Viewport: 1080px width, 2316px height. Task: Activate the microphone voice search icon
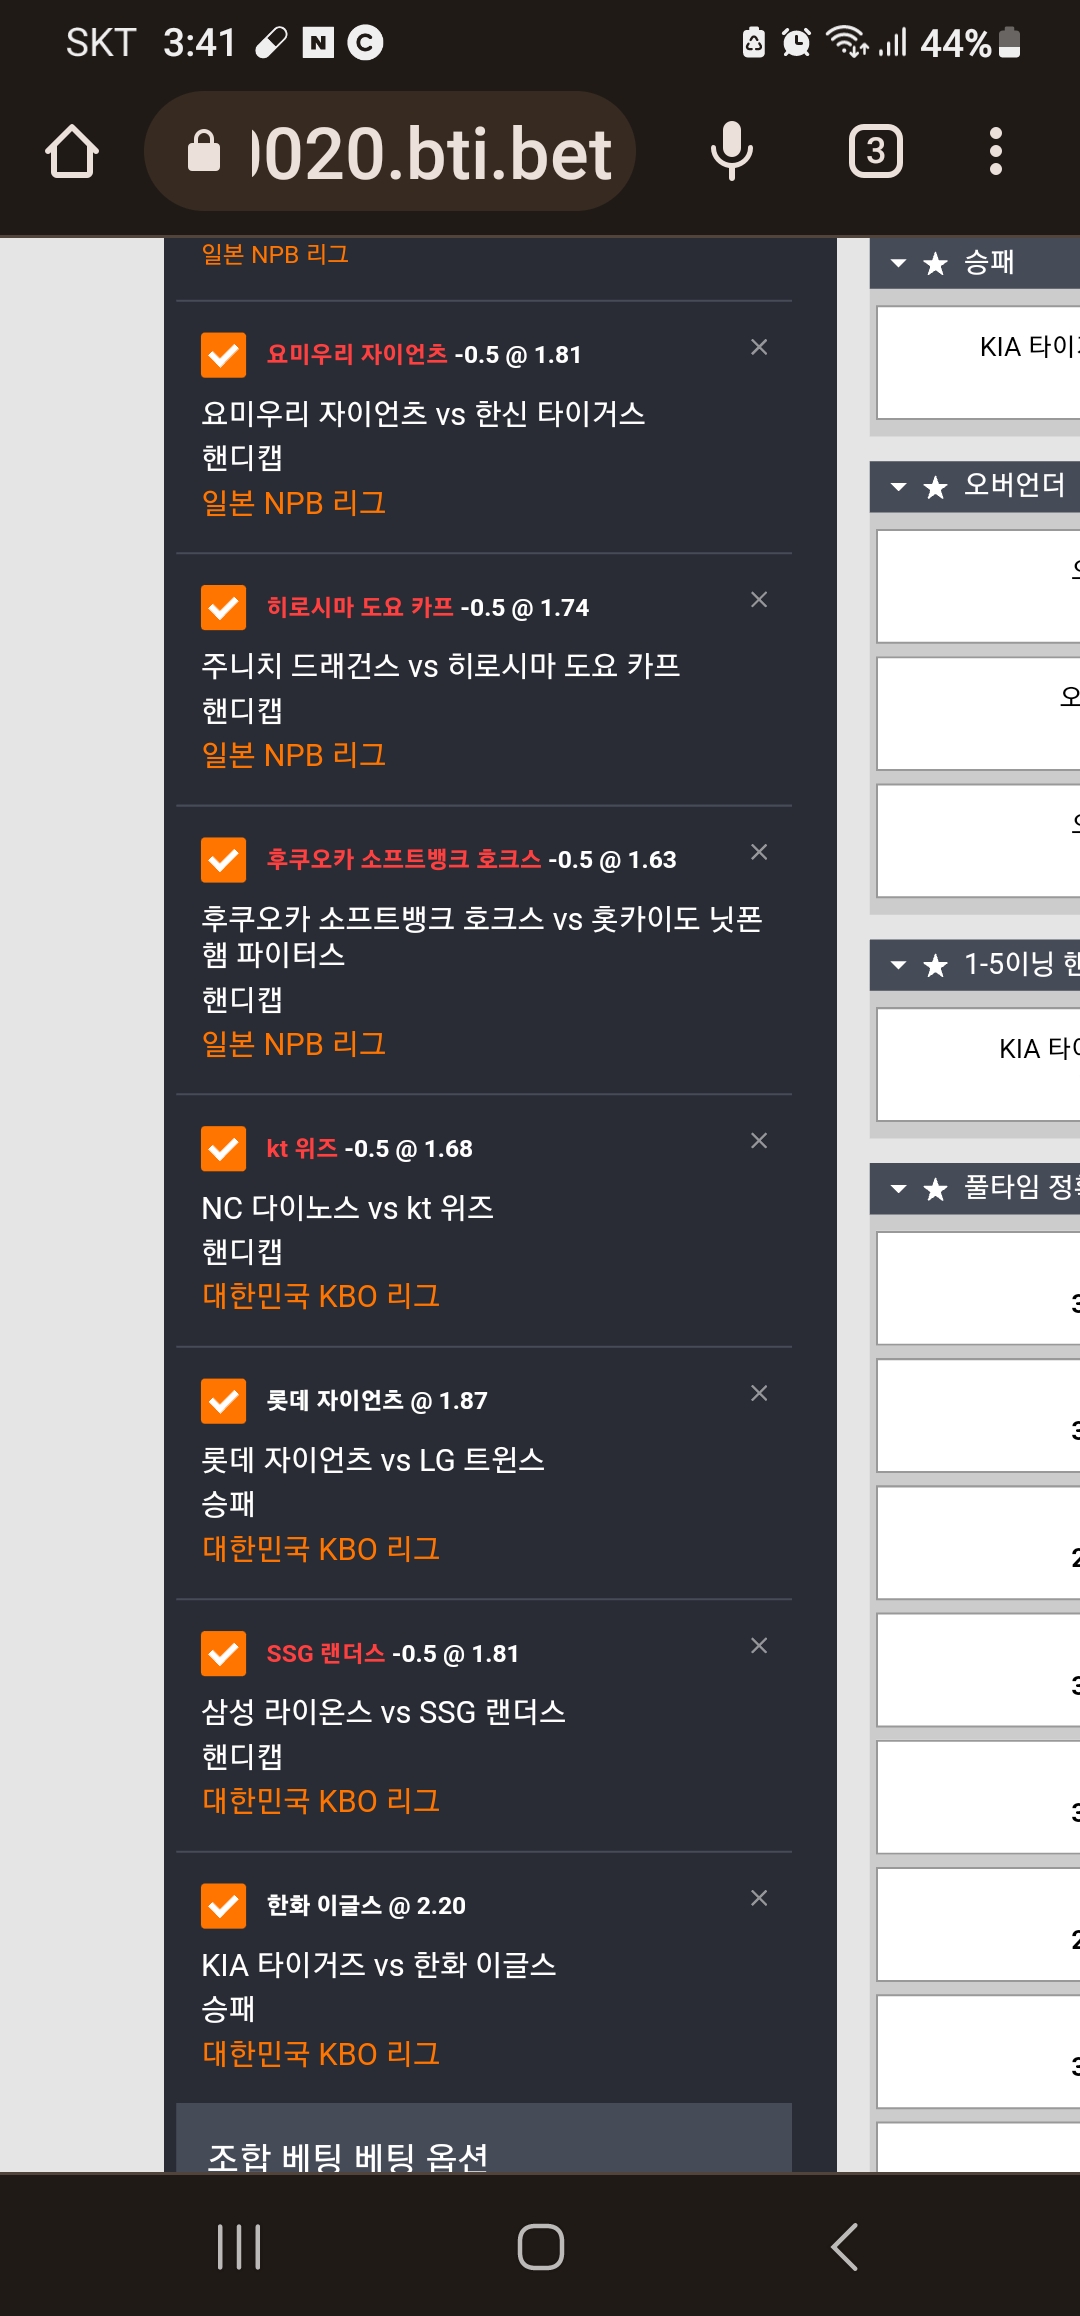tap(731, 152)
